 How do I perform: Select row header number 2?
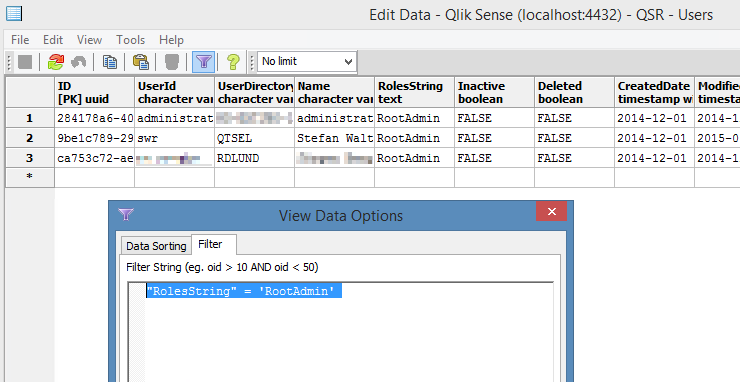(x=30, y=138)
